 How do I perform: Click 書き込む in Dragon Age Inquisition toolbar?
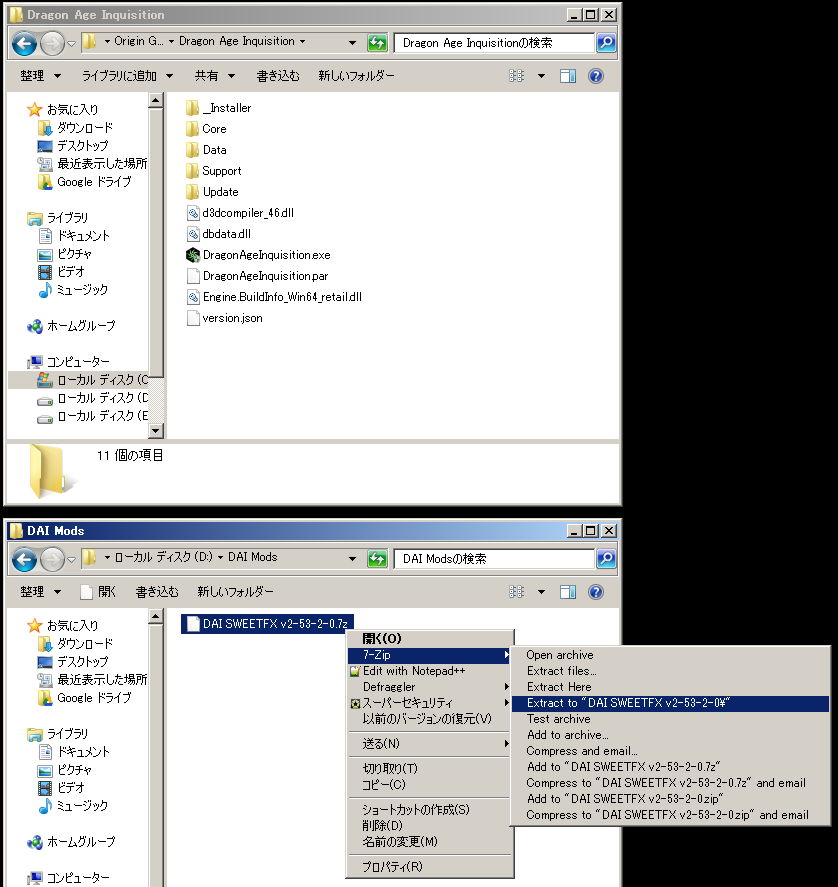[278, 76]
